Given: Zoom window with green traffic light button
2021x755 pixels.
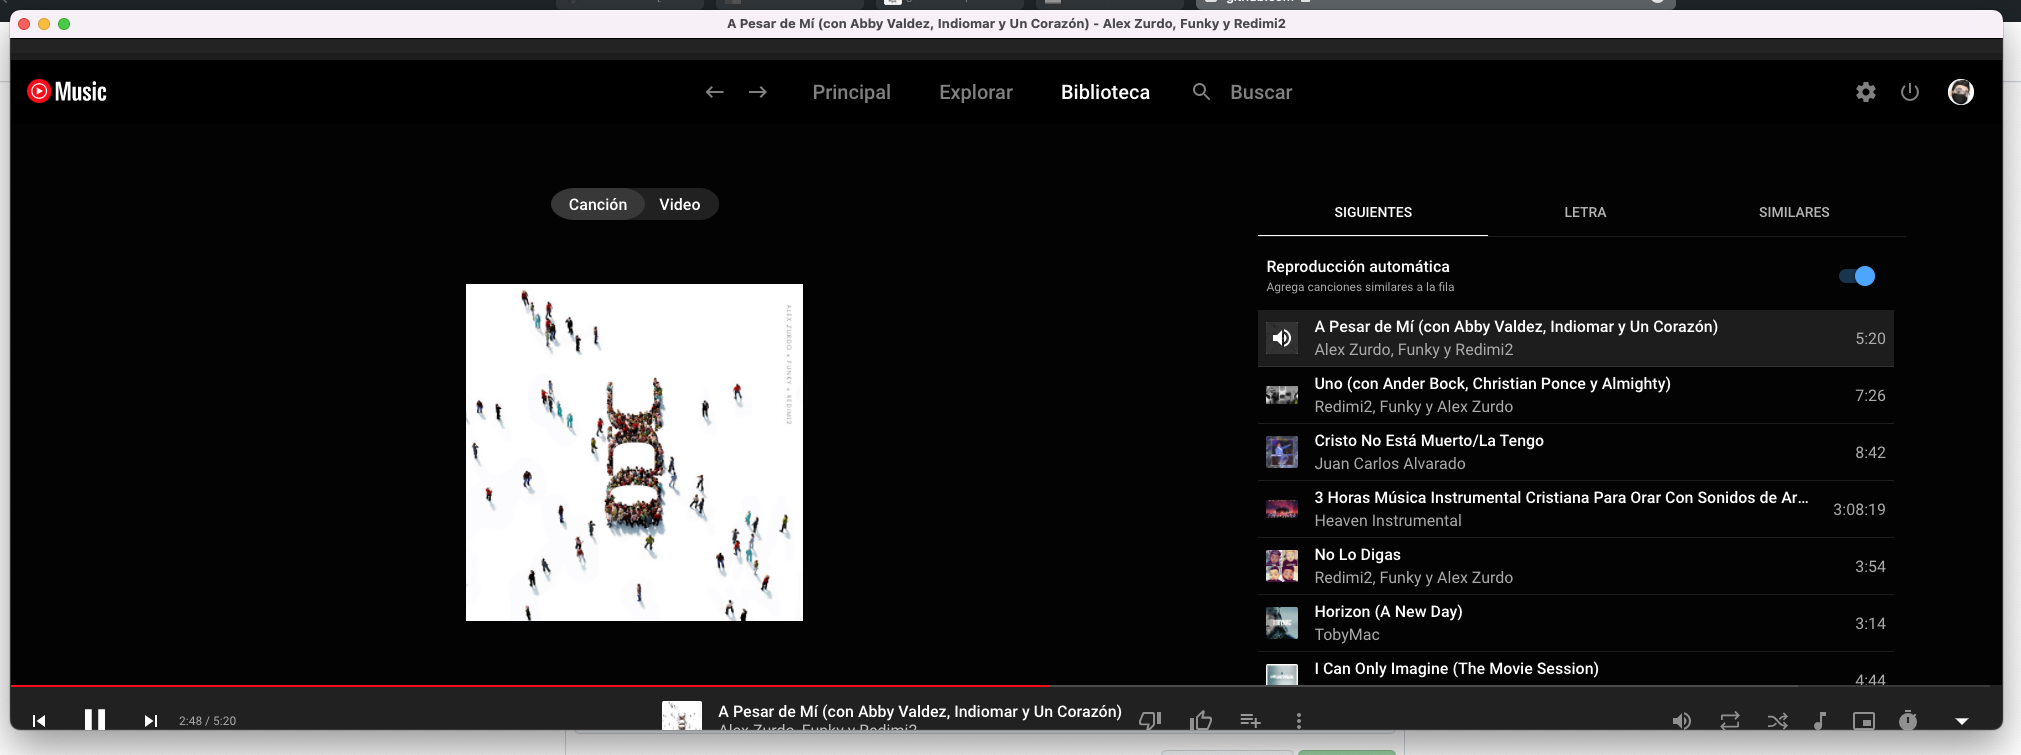Looking at the screenshot, I should (64, 24).
